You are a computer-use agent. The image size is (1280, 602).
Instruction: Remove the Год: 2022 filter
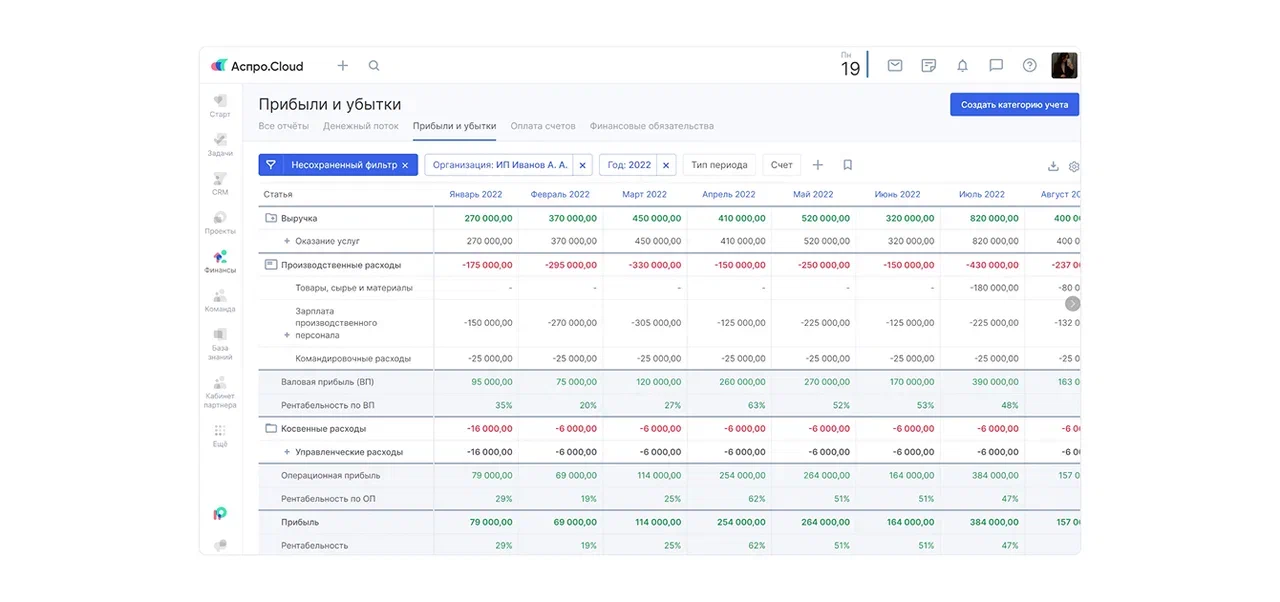point(667,165)
